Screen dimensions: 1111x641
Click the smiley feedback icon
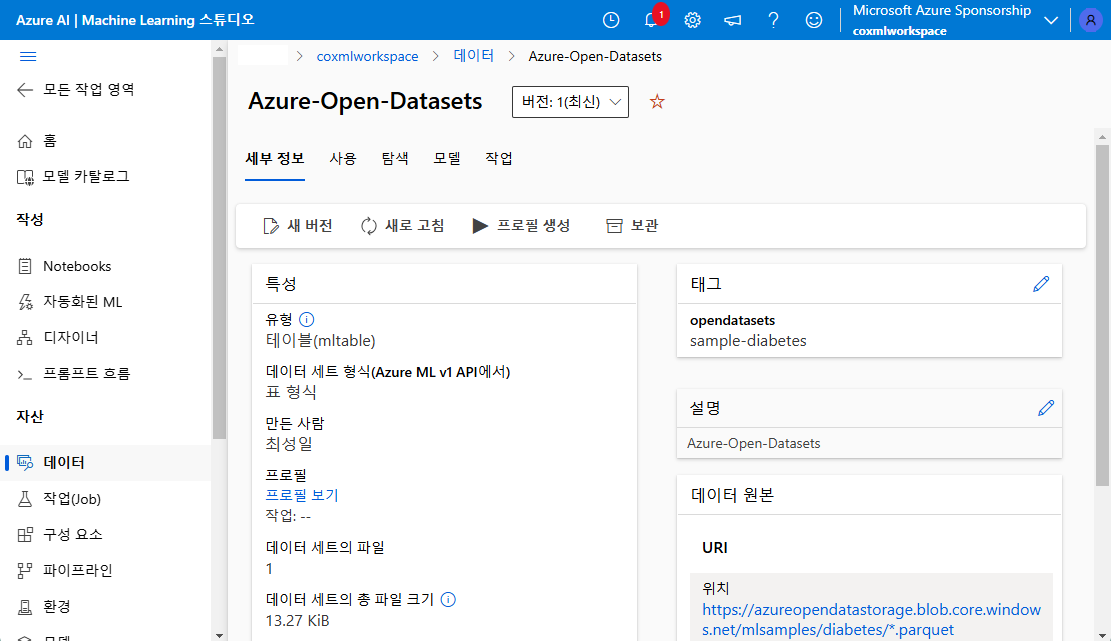click(x=813, y=20)
